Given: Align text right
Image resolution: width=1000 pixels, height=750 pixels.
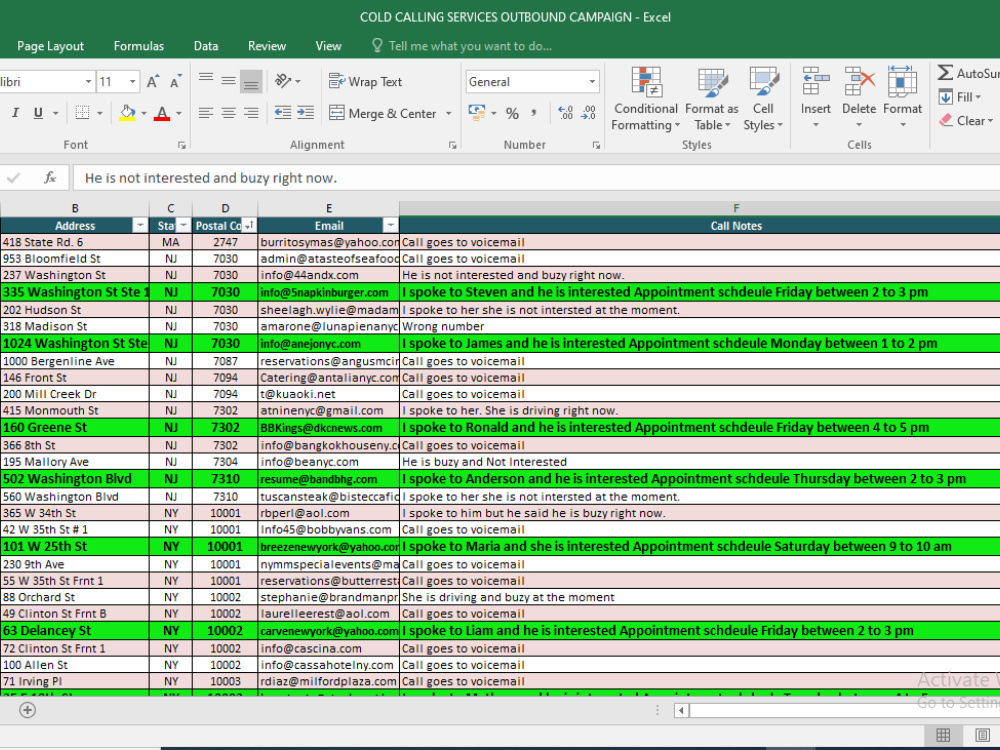Looking at the screenshot, I should point(251,113).
